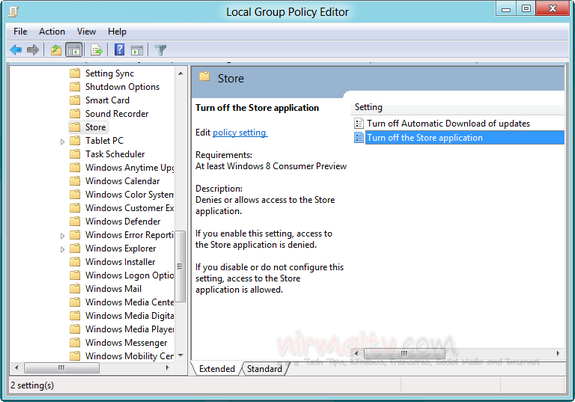Click tree pane horizontal scrollbar thumb
Screen dimensions: 575x402
(x=62, y=367)
